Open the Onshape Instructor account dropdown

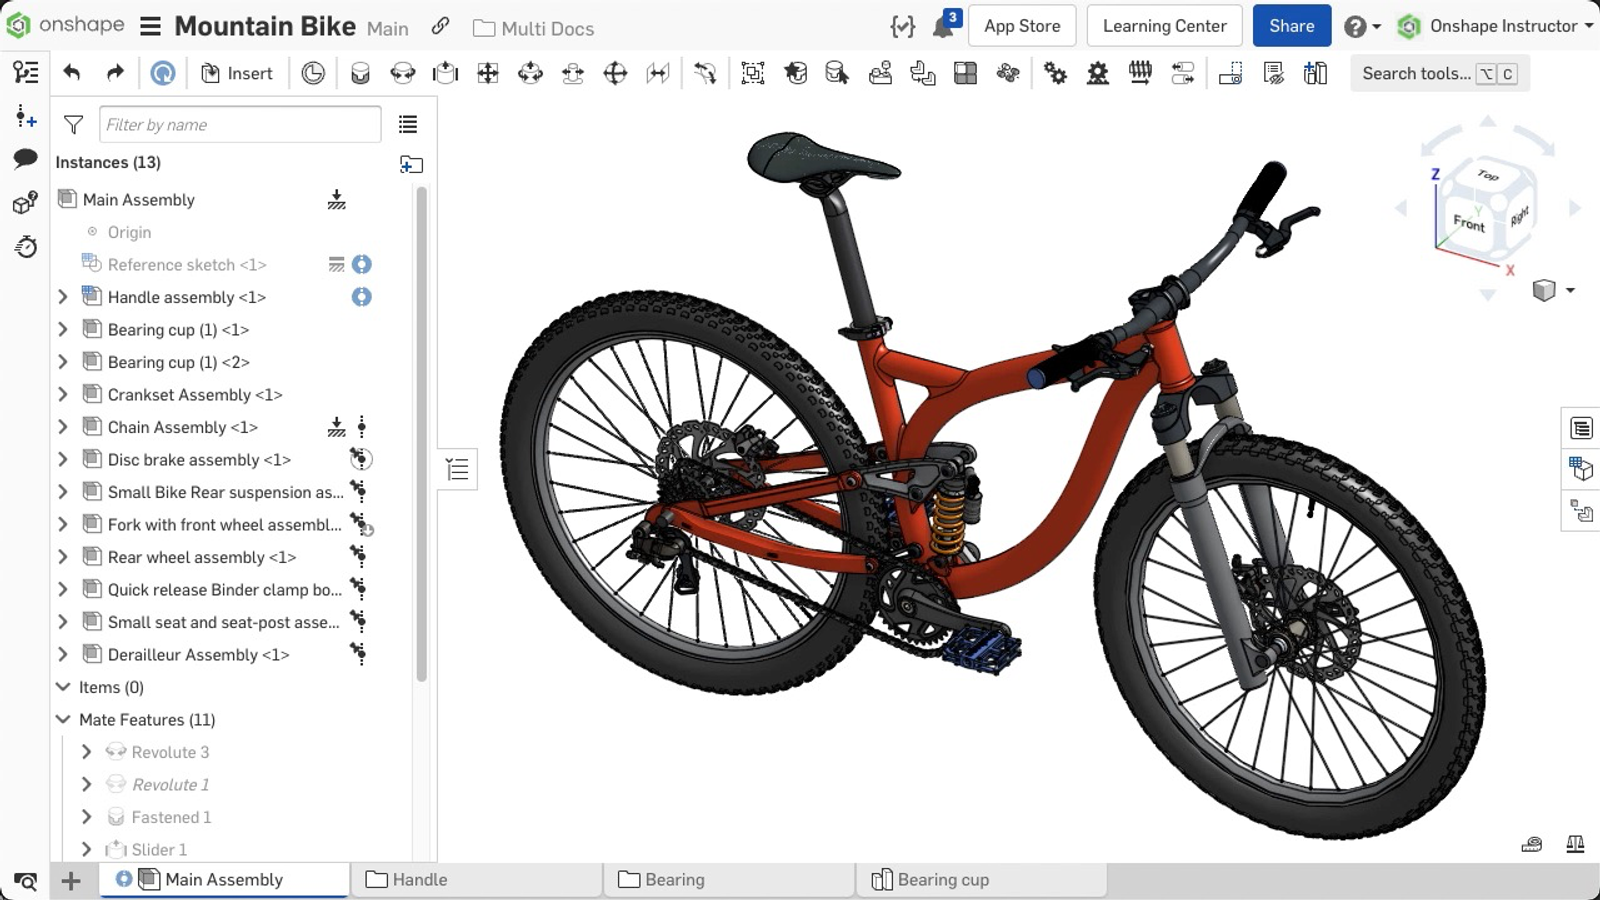tap(1495, 26)
